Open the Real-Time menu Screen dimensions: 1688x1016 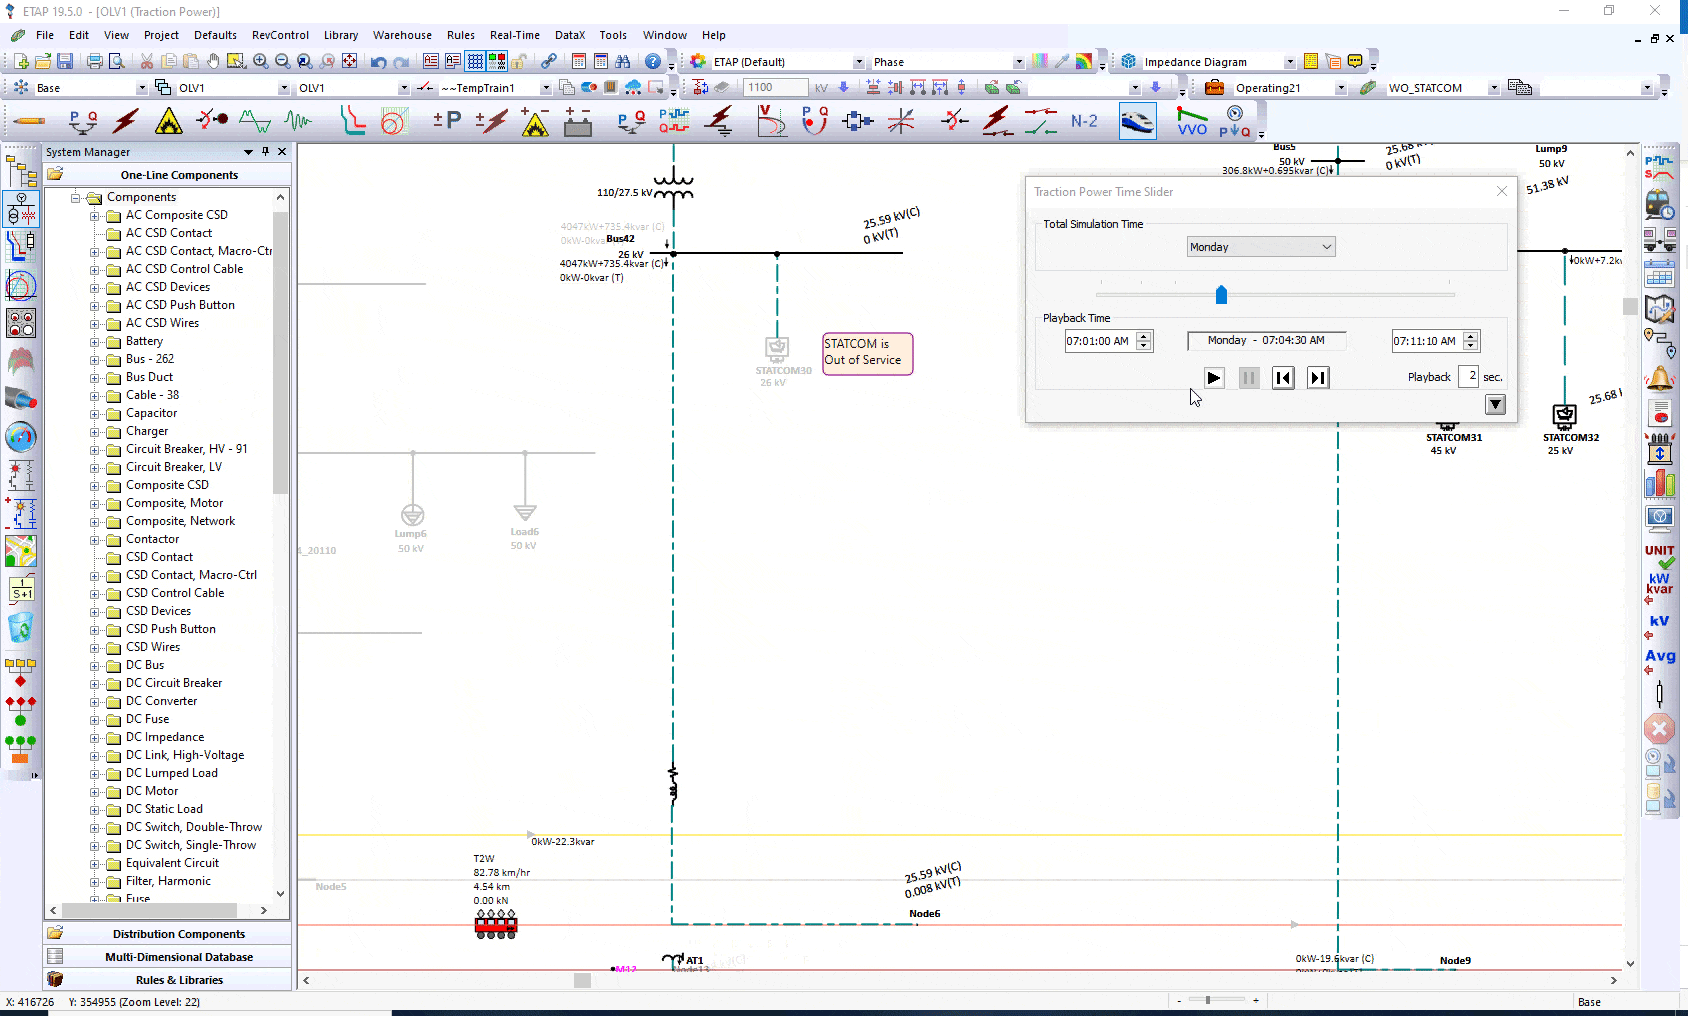pos(514,35)
